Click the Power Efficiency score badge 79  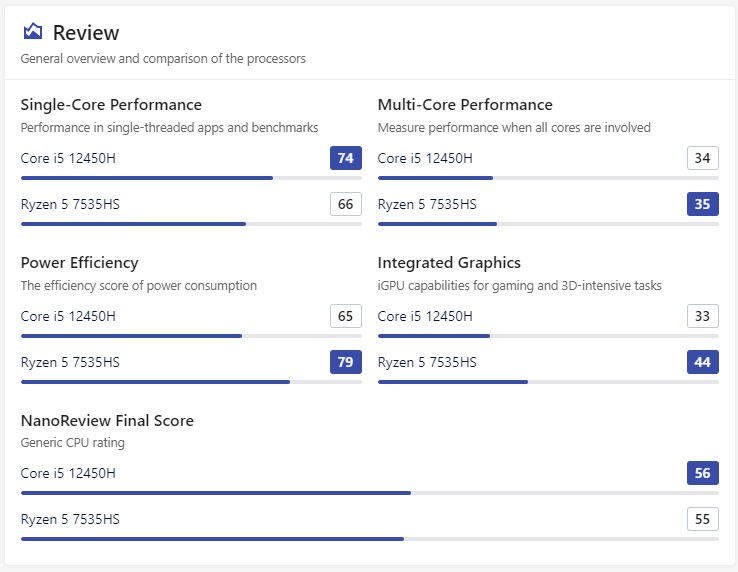click(x=346, y=362)
